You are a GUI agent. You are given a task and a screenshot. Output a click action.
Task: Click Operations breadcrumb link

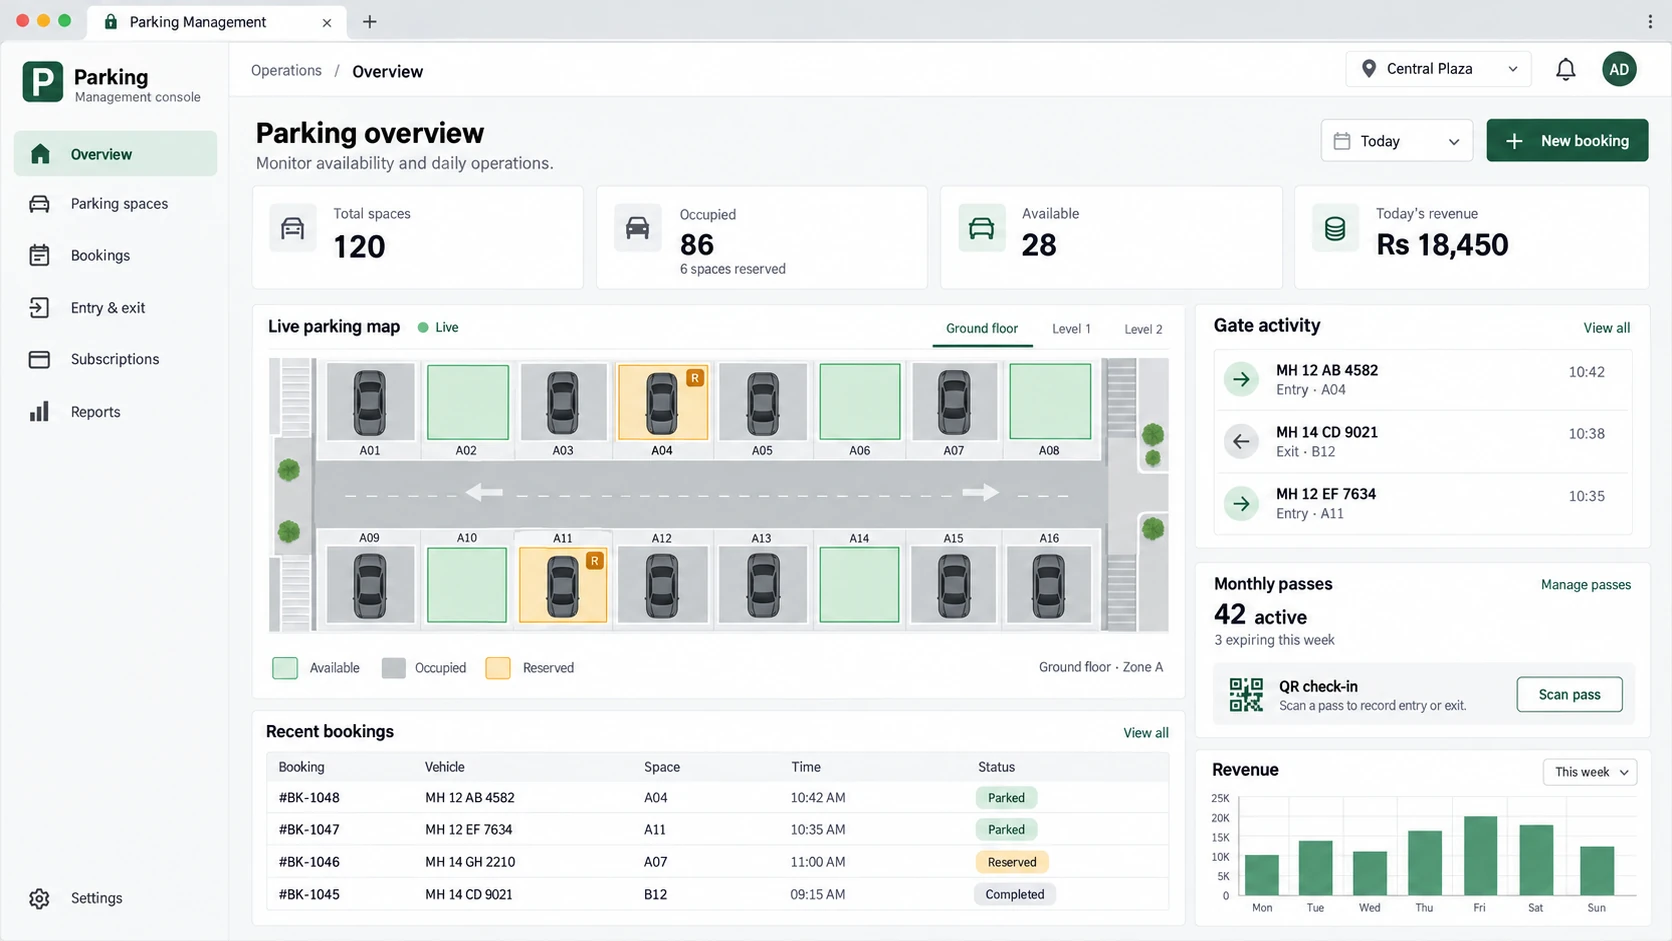tap(286, 71)
